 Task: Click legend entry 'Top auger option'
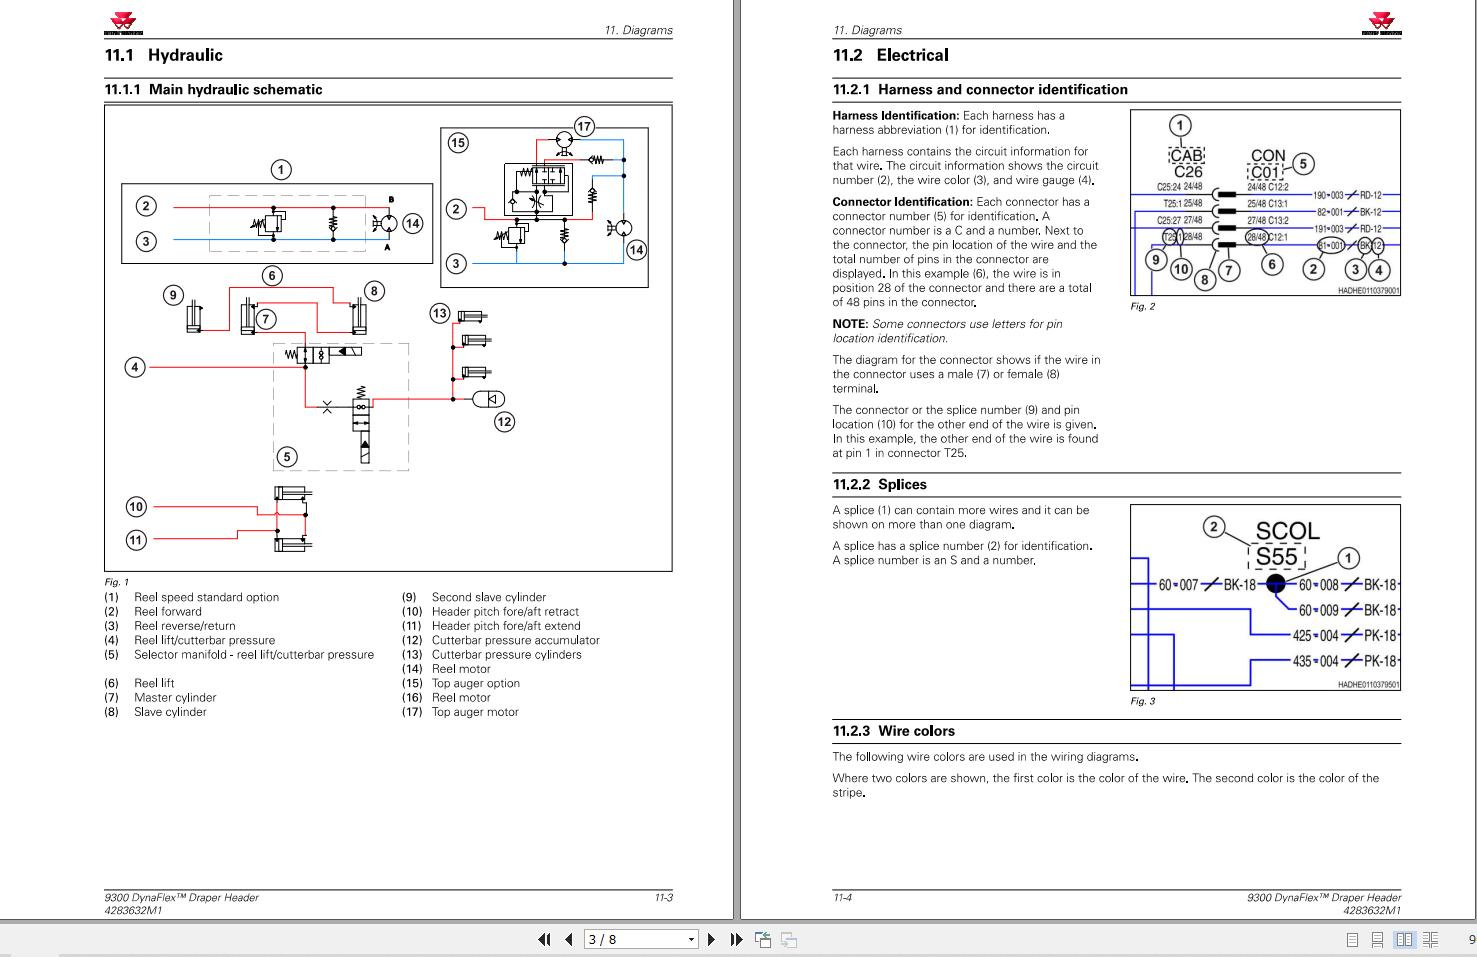coord(476,683)
